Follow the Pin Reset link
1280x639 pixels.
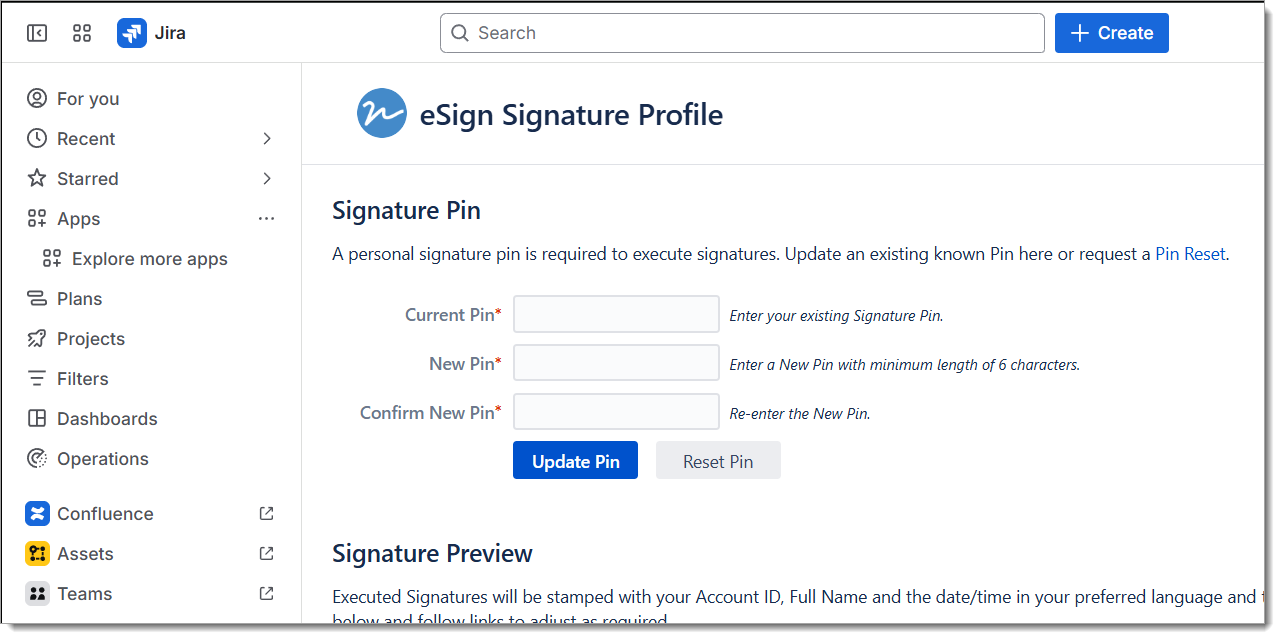pyautogui.click(x=1190, y=254)
